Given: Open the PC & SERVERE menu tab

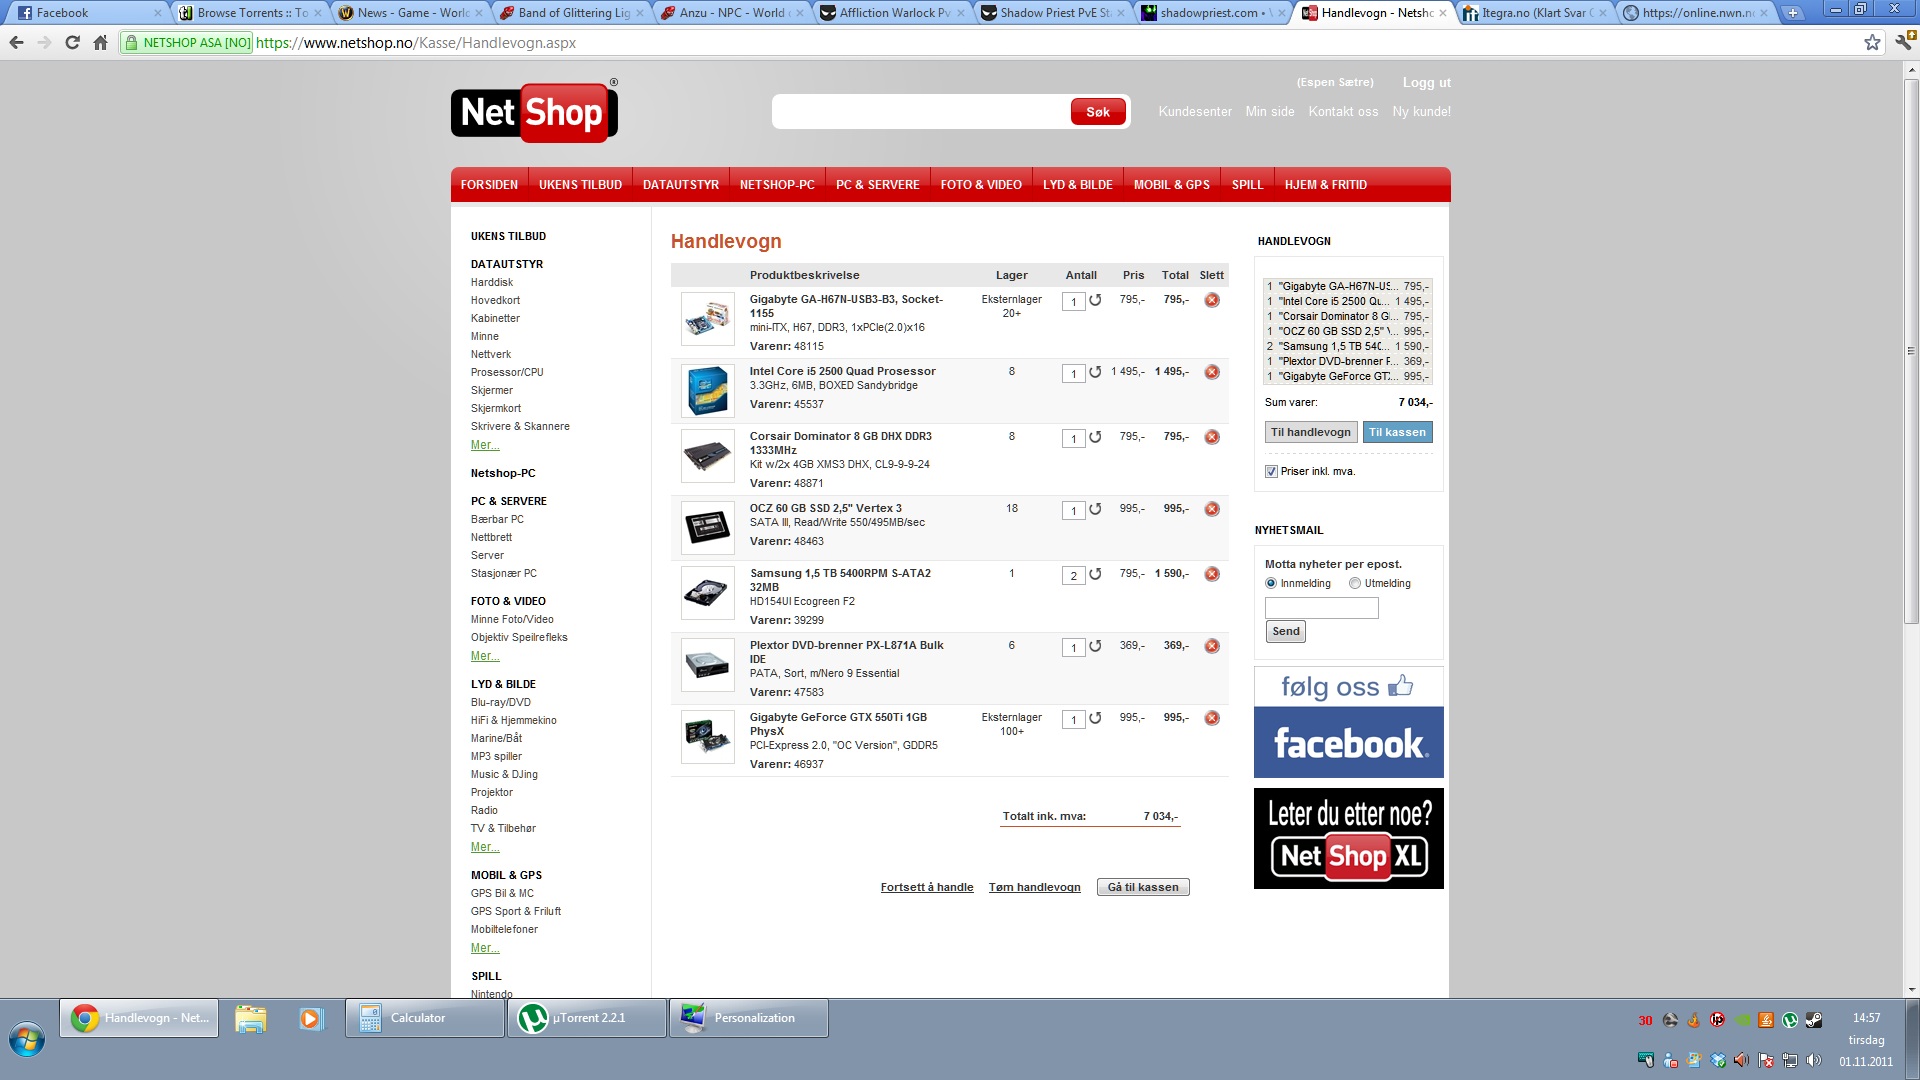Looking at the screenshot, I should point(878,185).
